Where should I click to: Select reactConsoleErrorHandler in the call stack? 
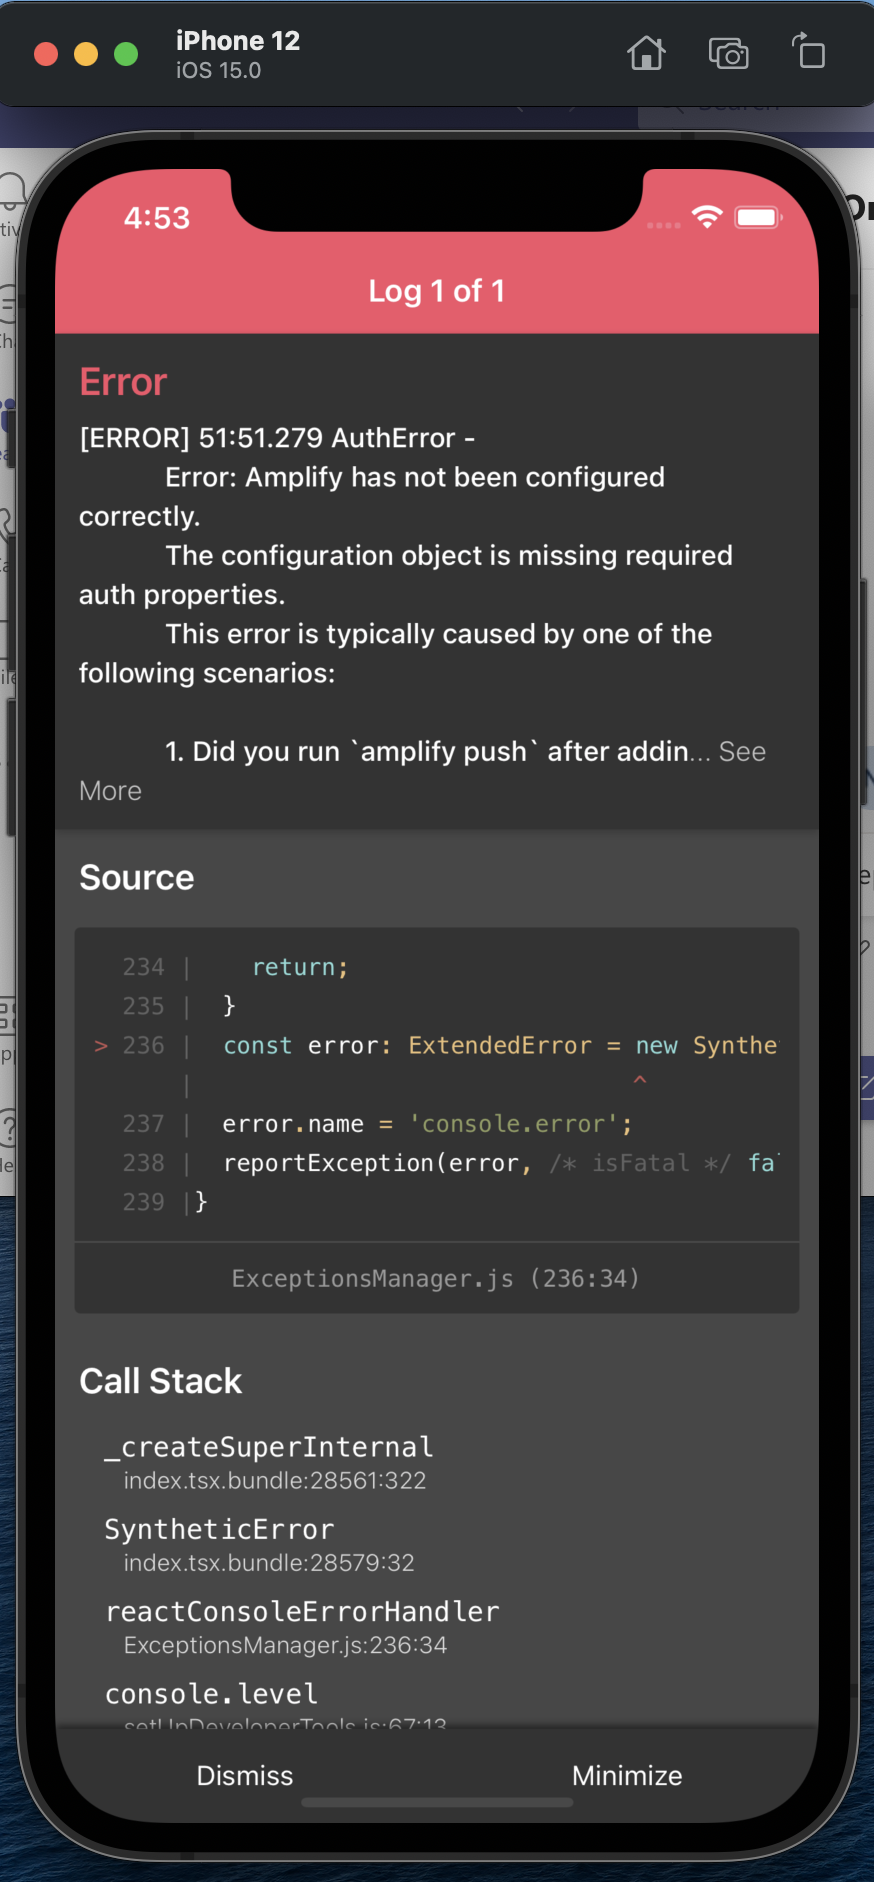tap(302, 1611)
